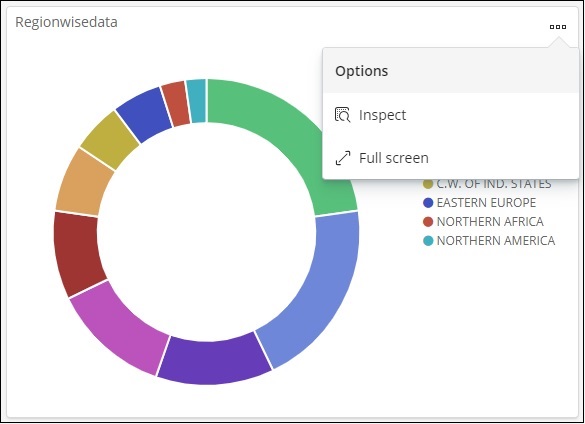The image size is (585, 424).
Task: Open the panel options three-dot menu
Action: click(x=558, y=27)
